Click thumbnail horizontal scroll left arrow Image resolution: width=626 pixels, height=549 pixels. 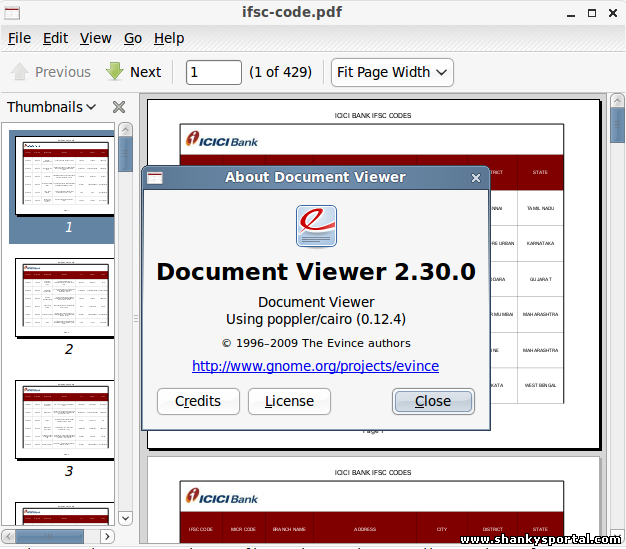(9, 536)
